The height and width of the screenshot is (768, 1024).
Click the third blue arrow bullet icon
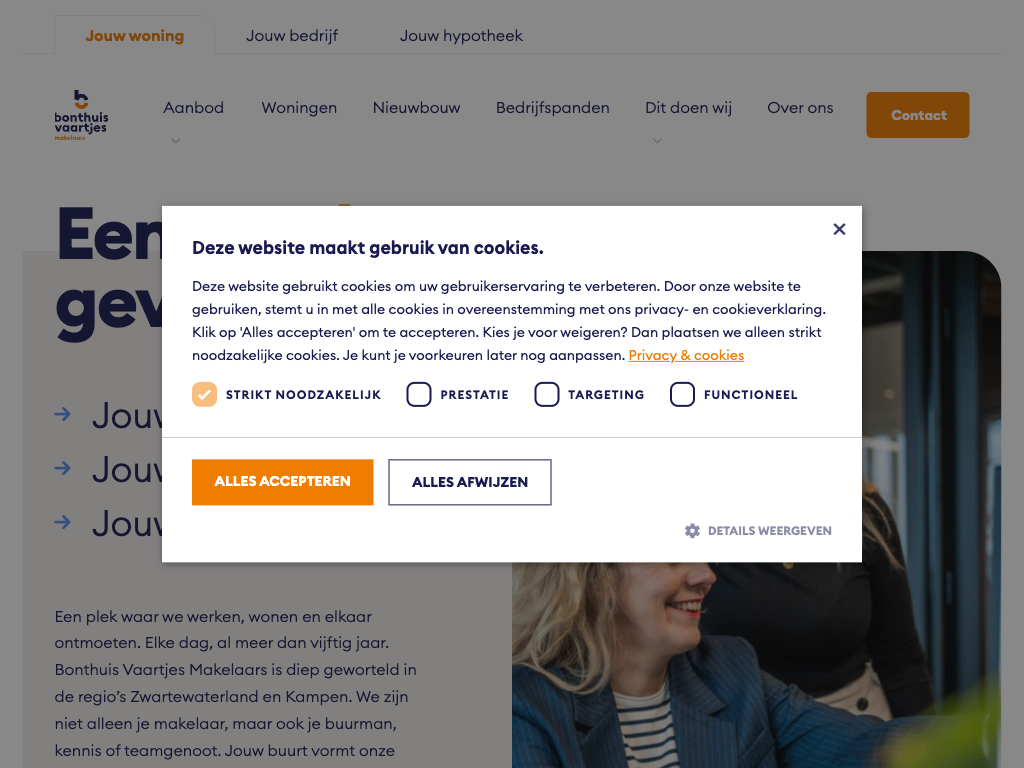point(63,522)
